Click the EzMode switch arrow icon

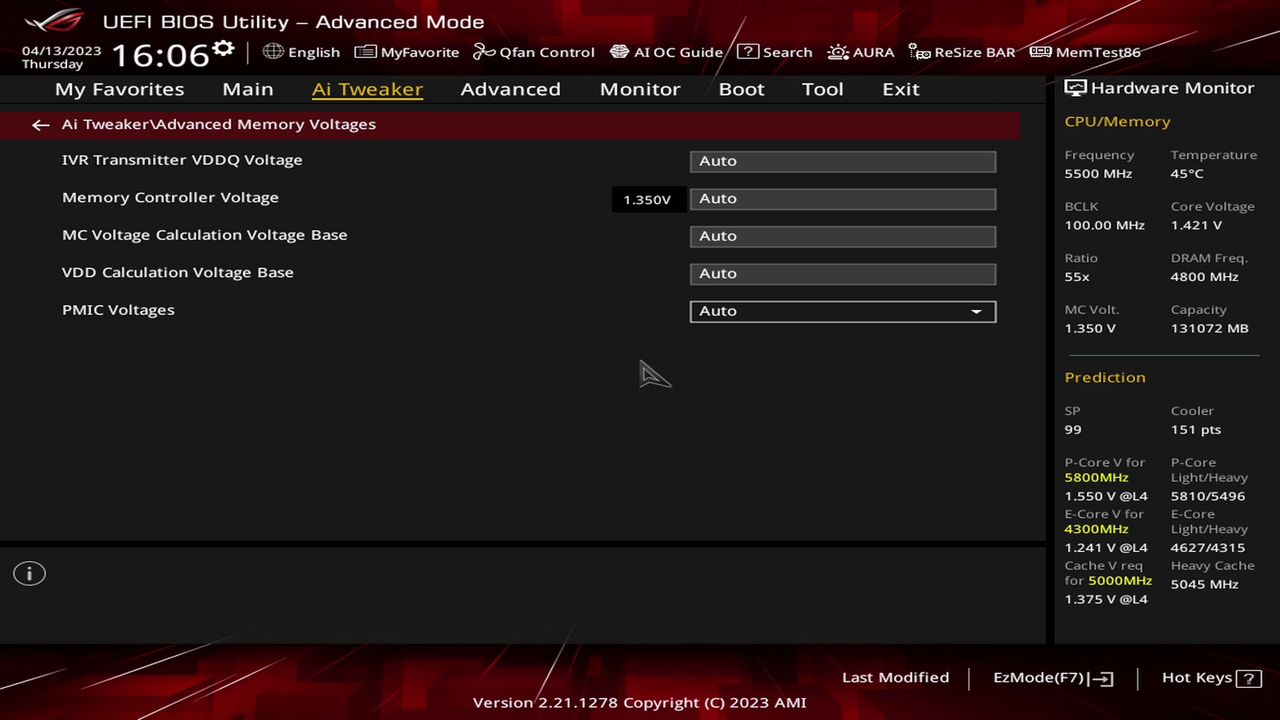click(x=1102, y=678)
